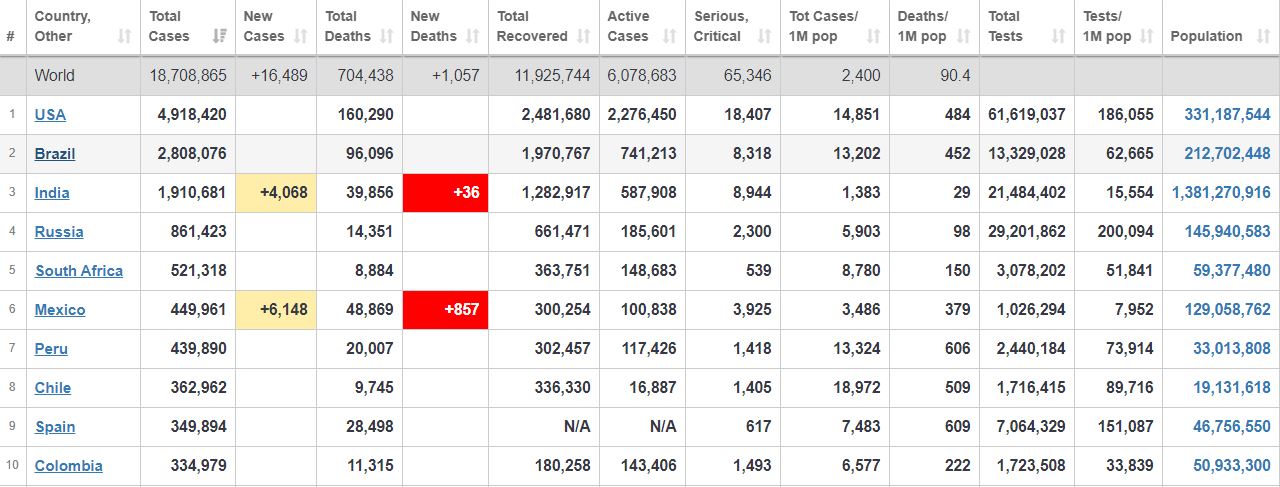Sort table by Total Cases column arrow
Screen dimensions: 1280x487
(x=220, y=36)
